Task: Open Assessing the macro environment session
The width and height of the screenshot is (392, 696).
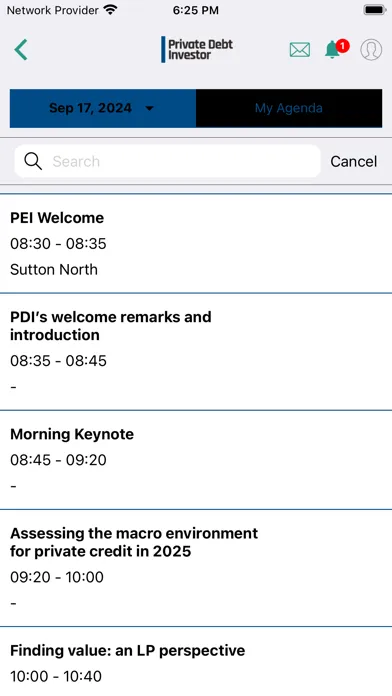Action: (x=196, y=568)
